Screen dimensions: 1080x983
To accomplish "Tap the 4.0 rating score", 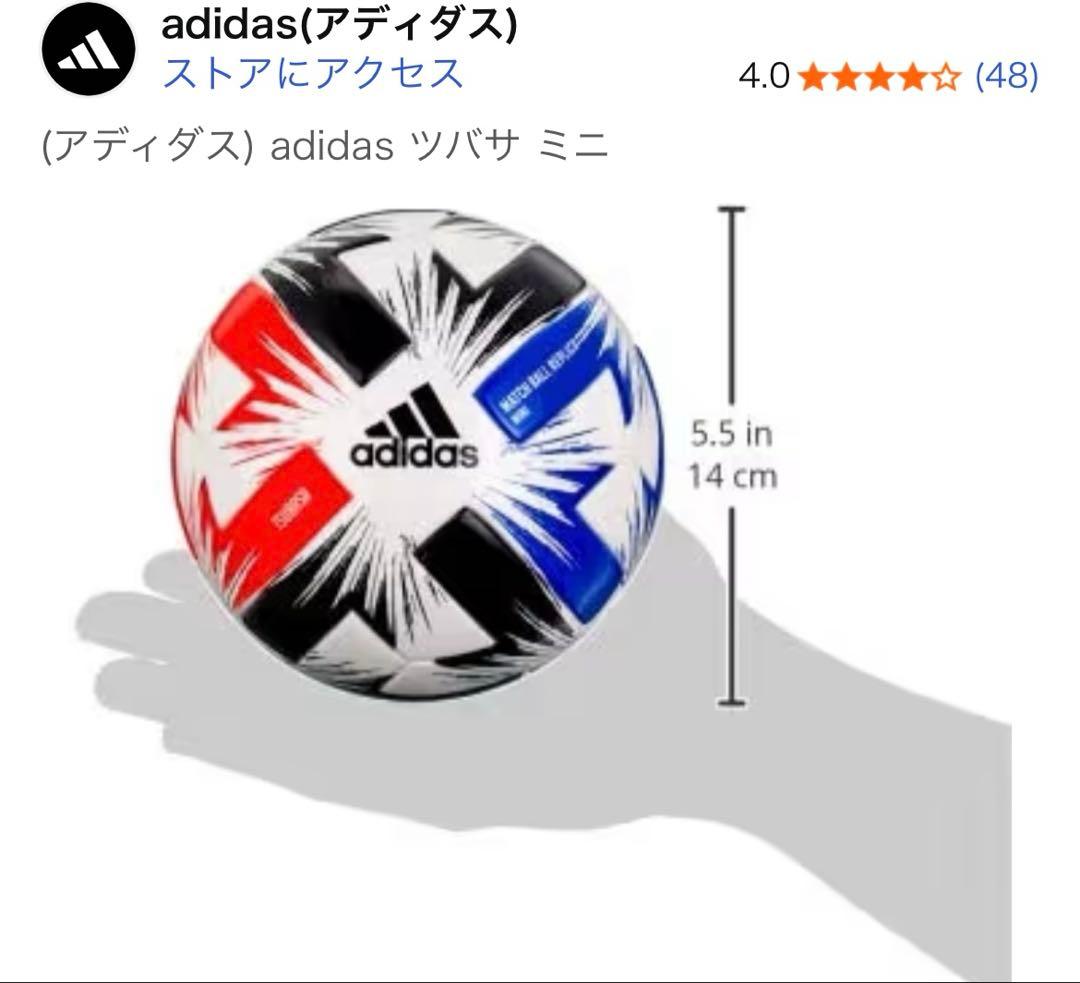I will [764, 76].
